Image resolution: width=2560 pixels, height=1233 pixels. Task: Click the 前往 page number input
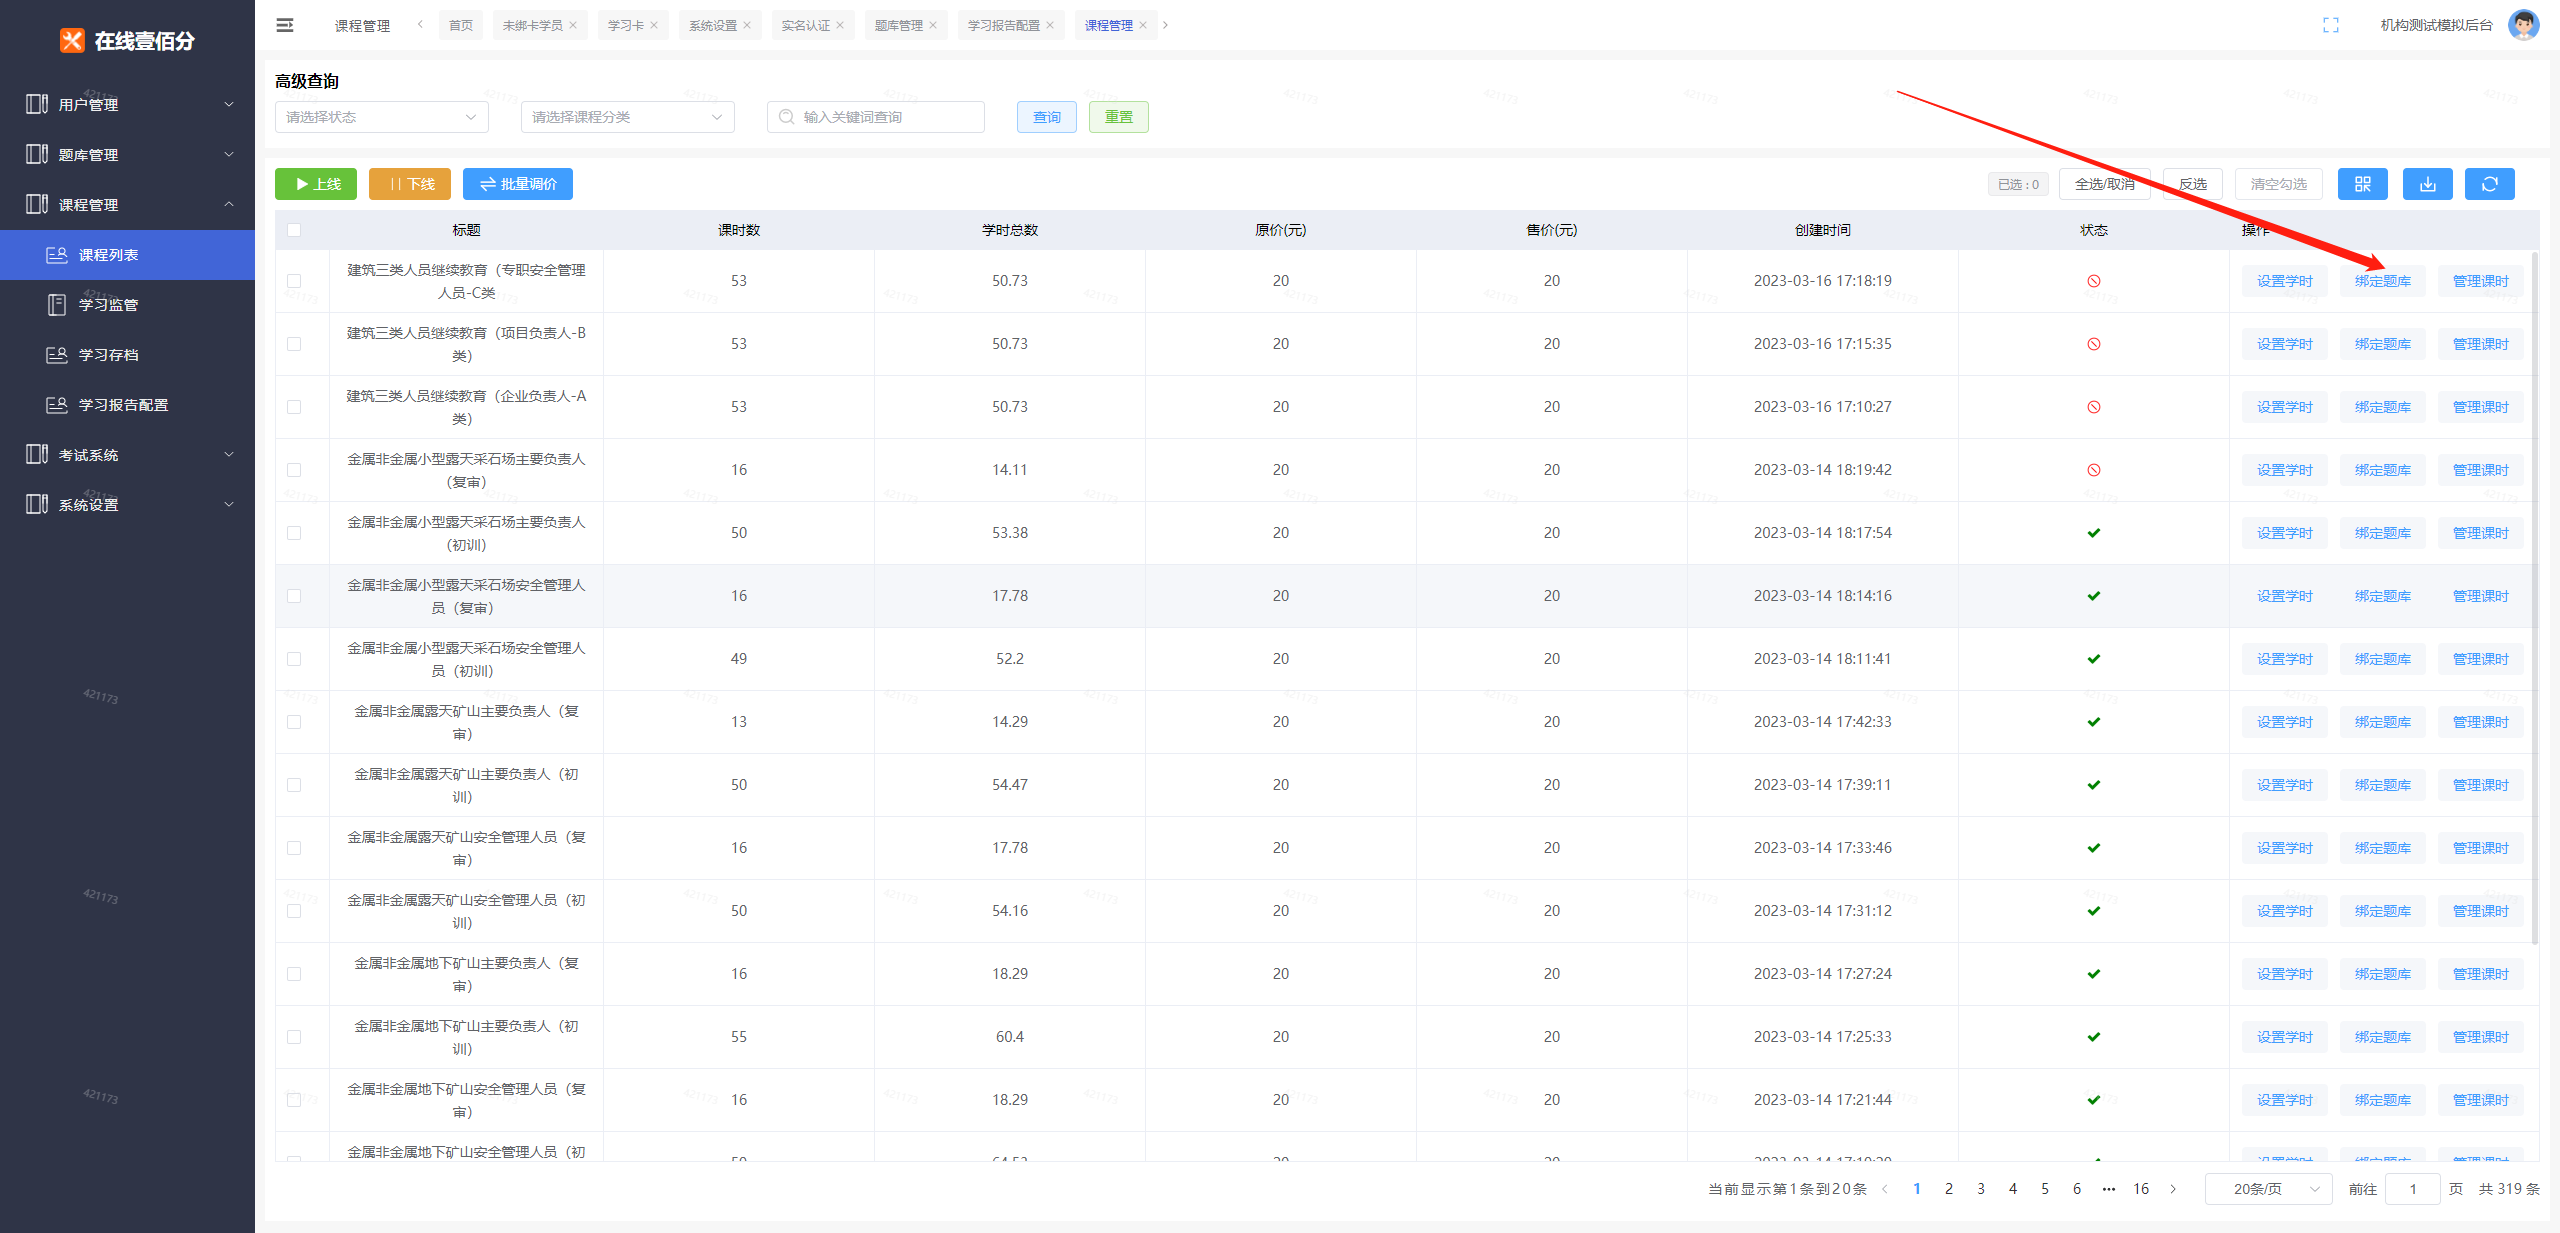coord(2413,1189)
